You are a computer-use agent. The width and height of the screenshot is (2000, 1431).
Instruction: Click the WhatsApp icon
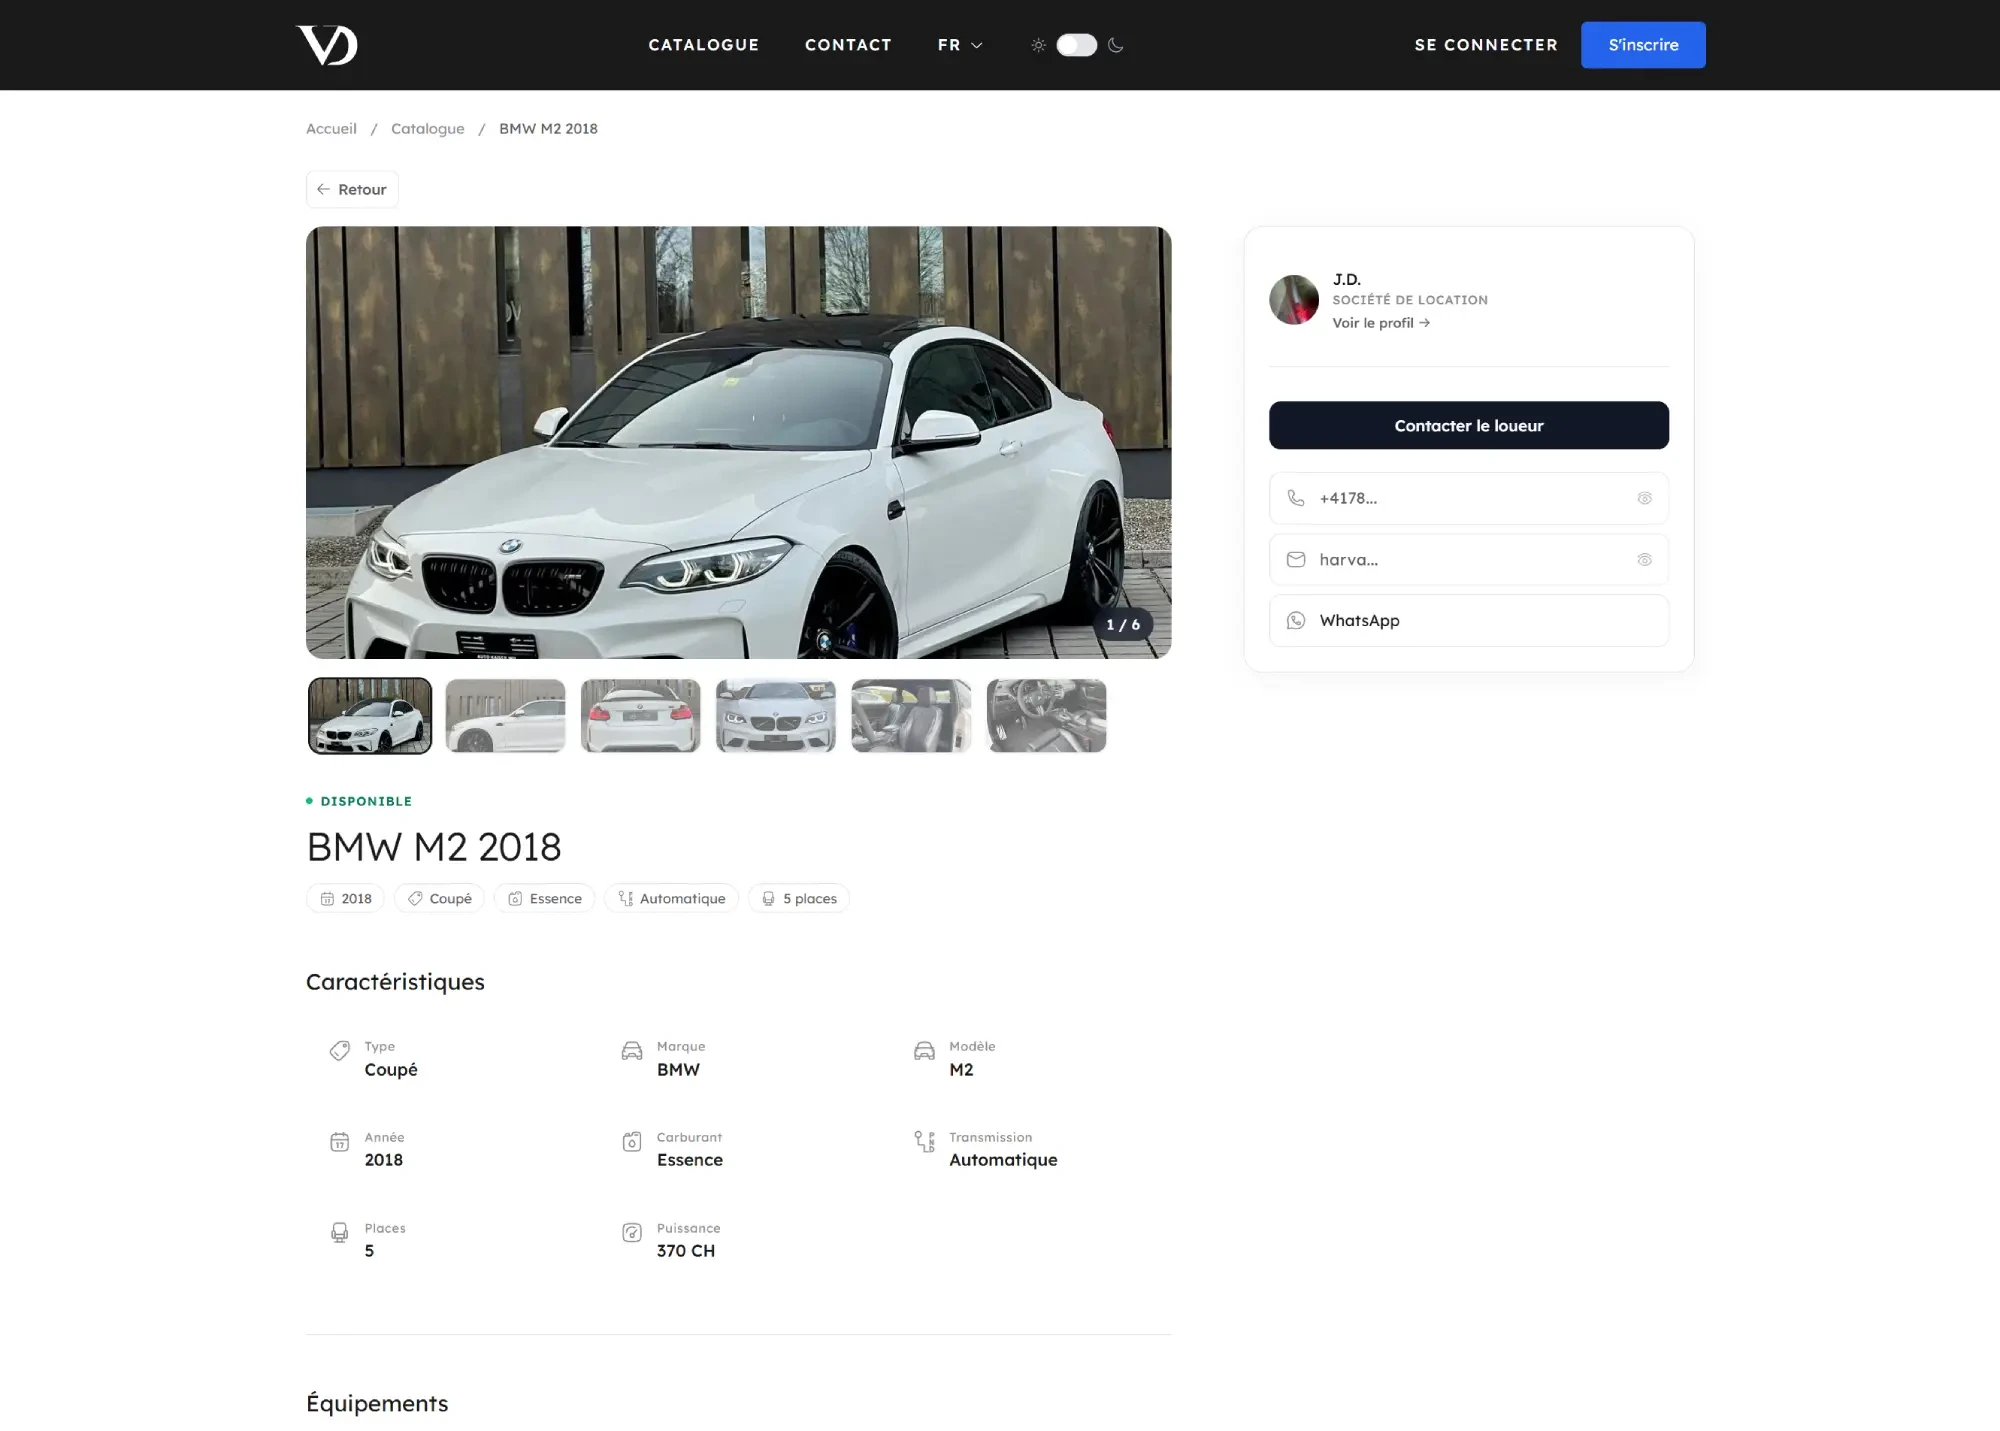(1296, 620)
